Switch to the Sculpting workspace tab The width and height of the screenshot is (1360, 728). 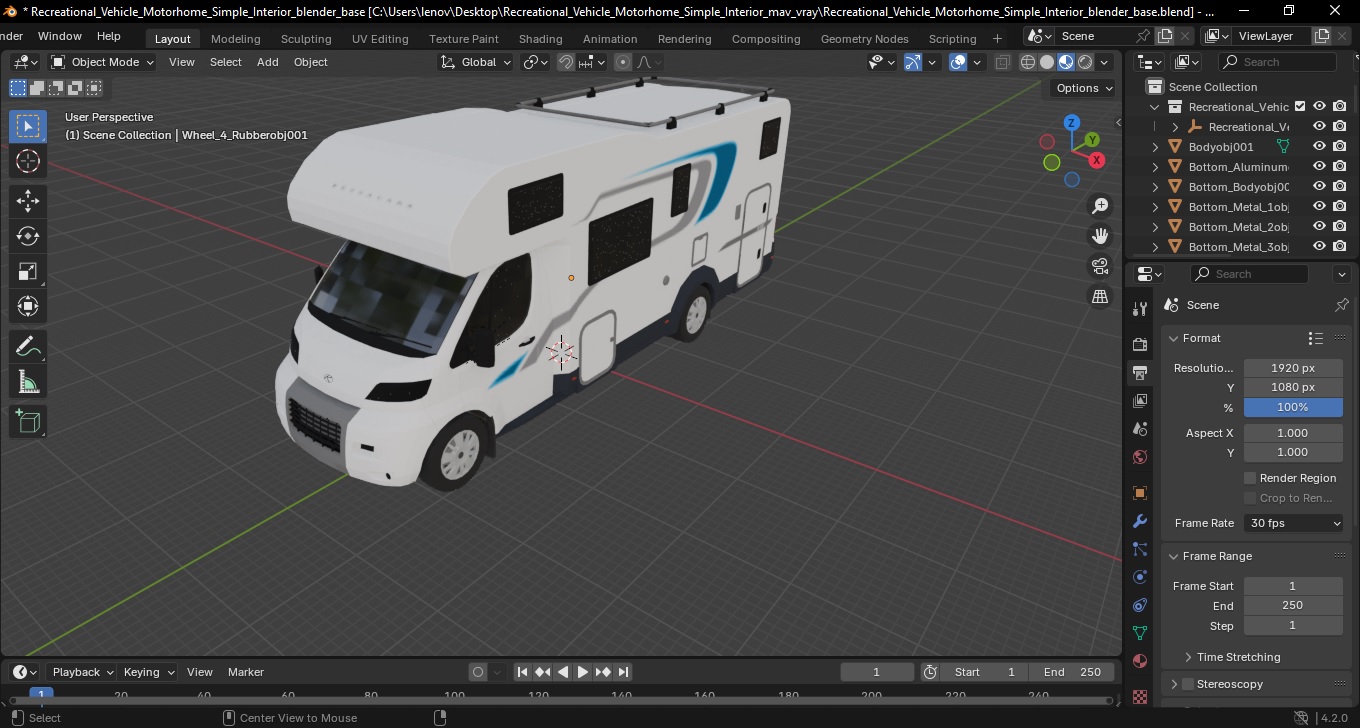point(306,39)
